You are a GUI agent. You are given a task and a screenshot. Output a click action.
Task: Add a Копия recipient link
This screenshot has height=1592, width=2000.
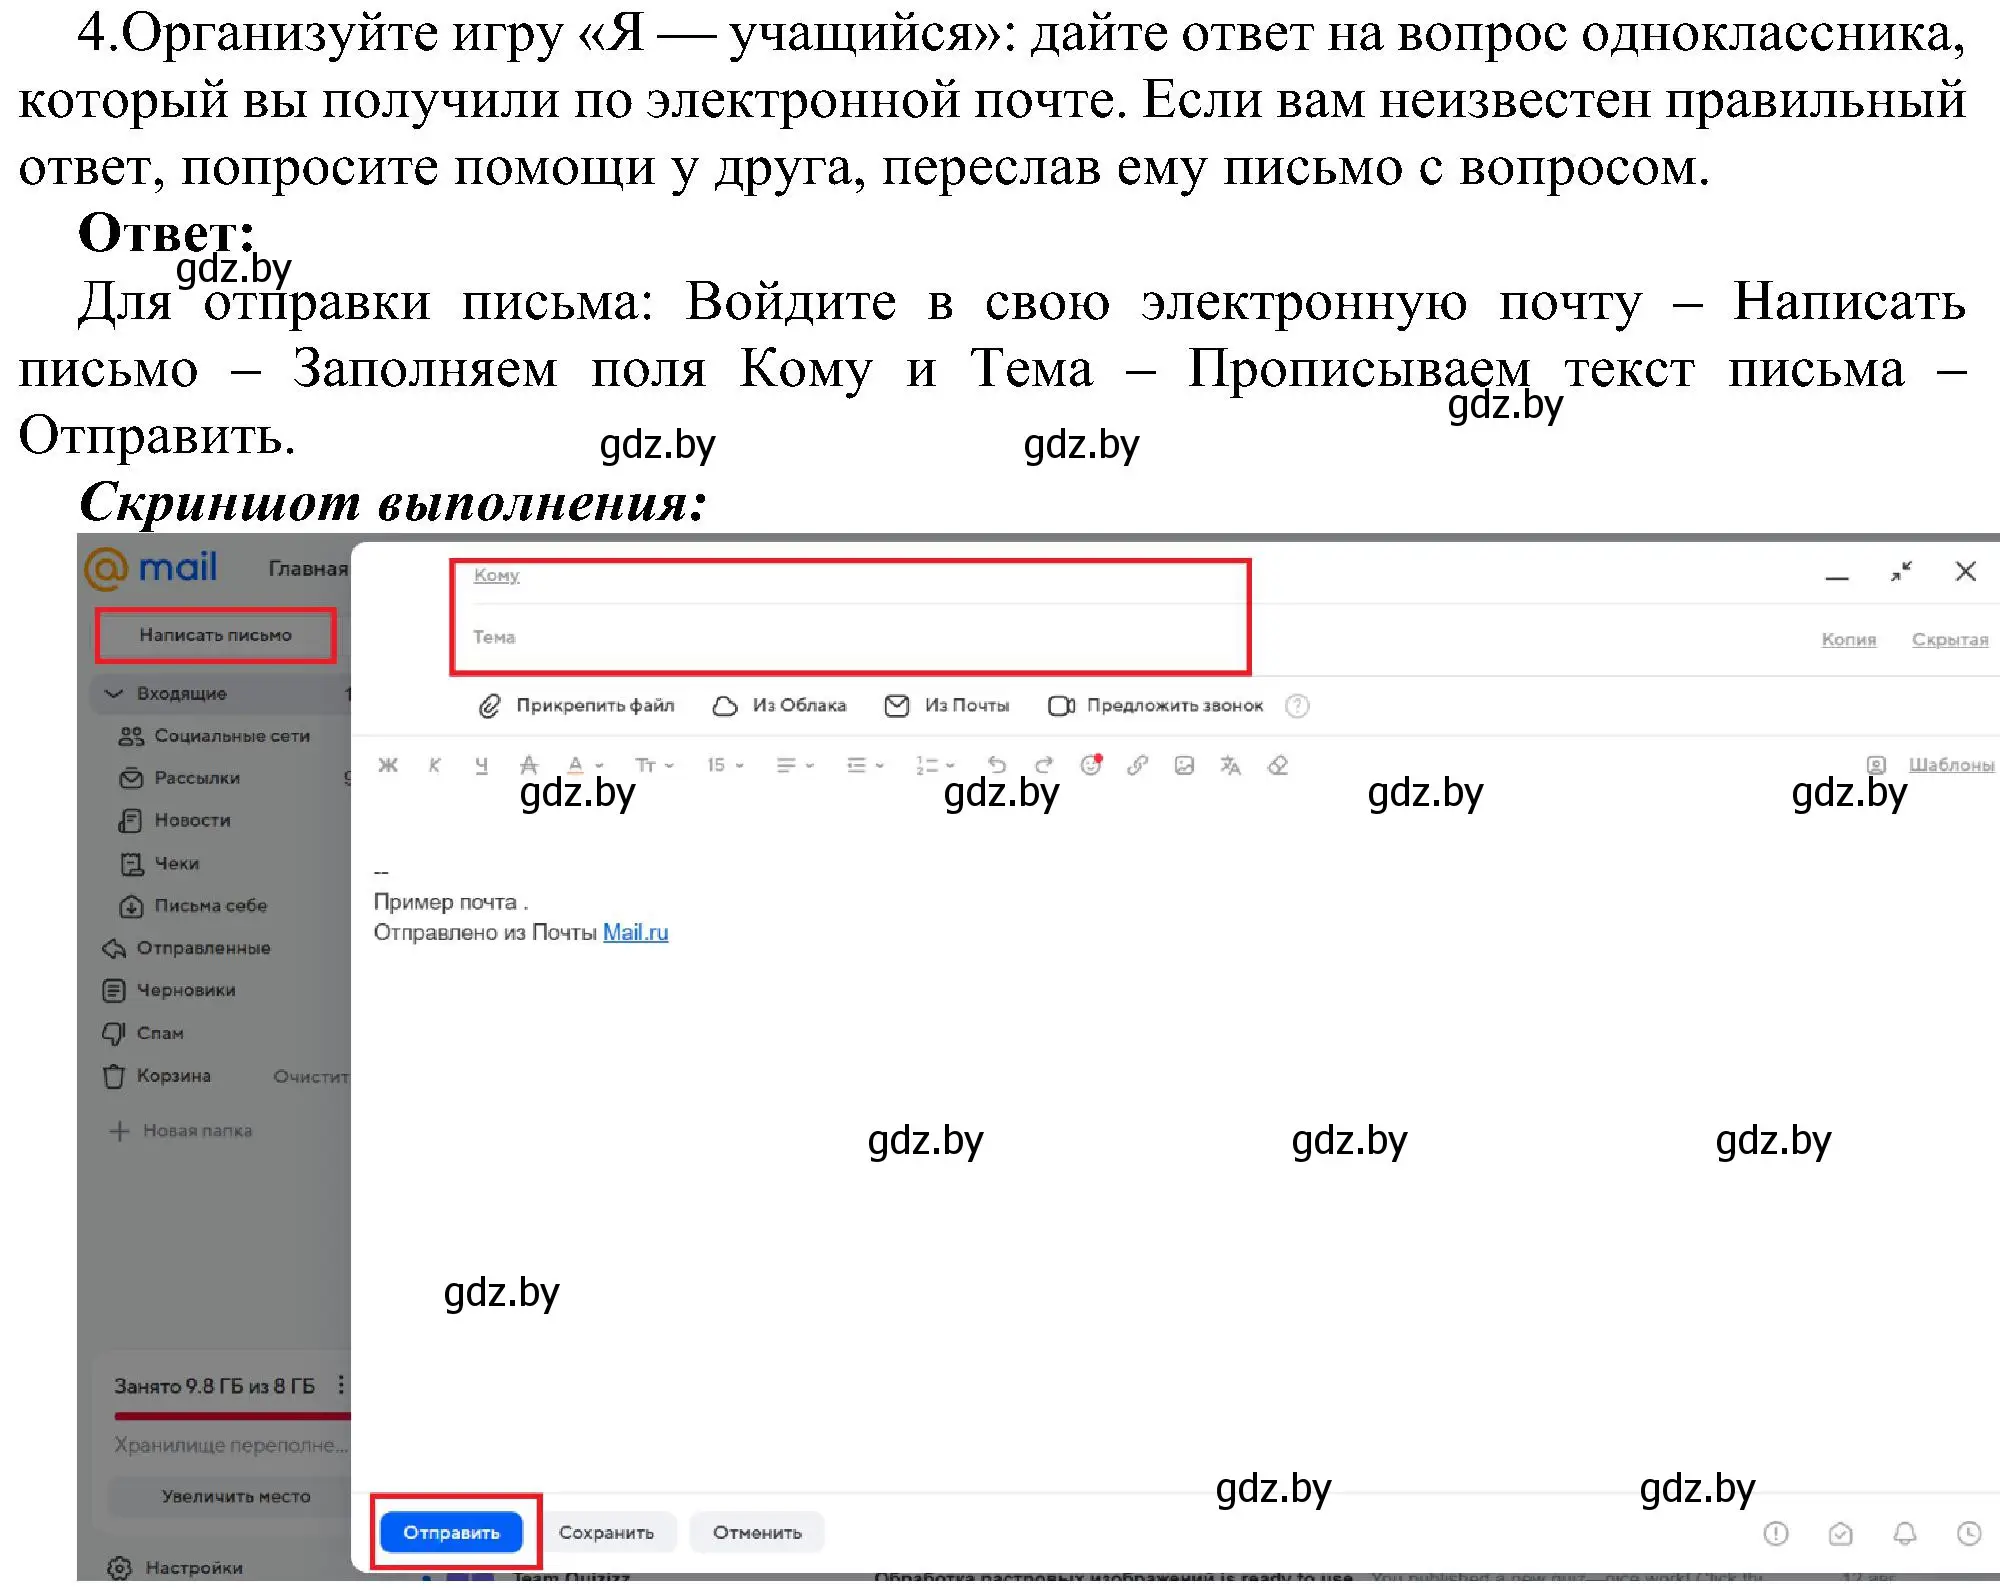coord(1849,639)
